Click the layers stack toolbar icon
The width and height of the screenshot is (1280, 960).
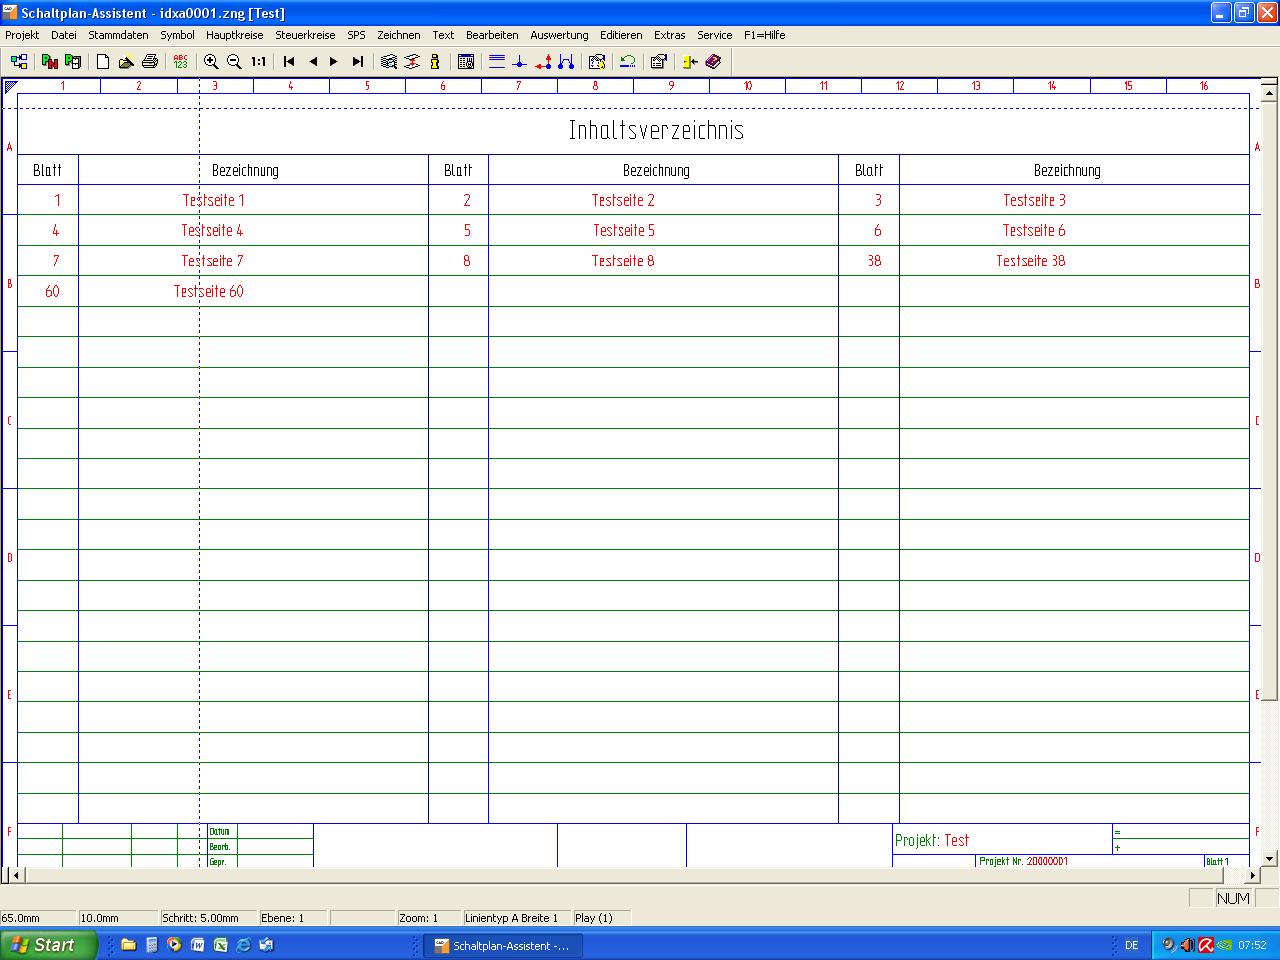389,62
